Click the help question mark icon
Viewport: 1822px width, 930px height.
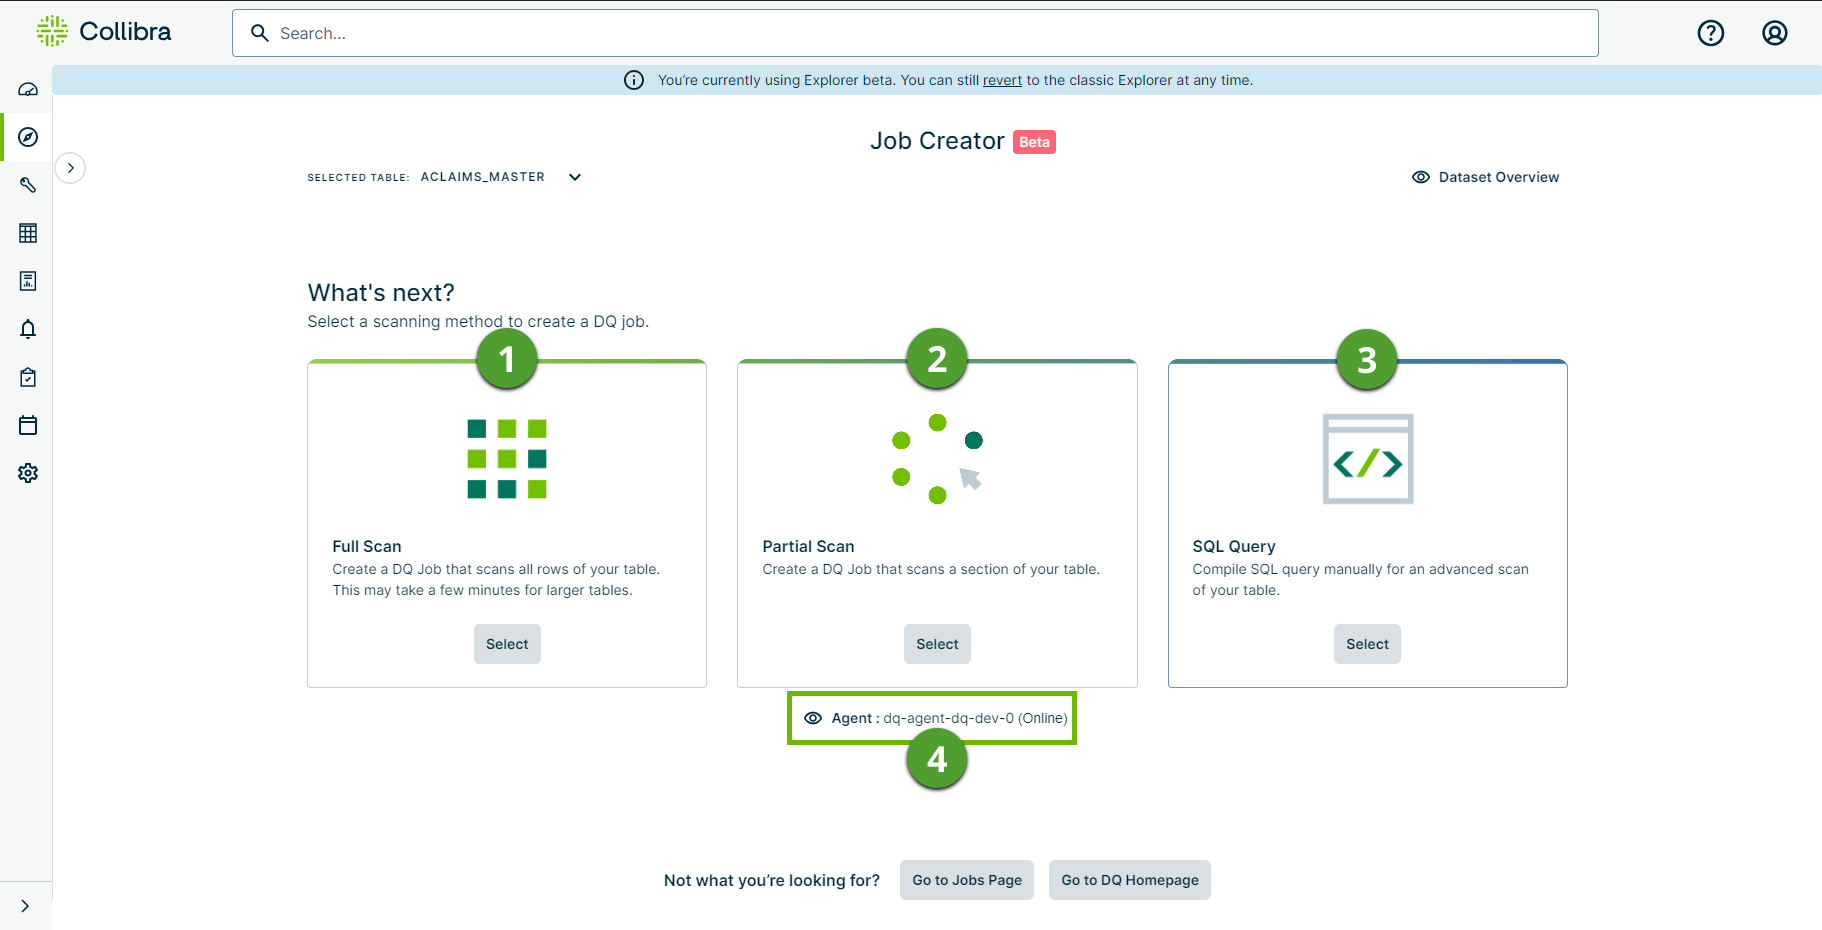[1711, 33]
